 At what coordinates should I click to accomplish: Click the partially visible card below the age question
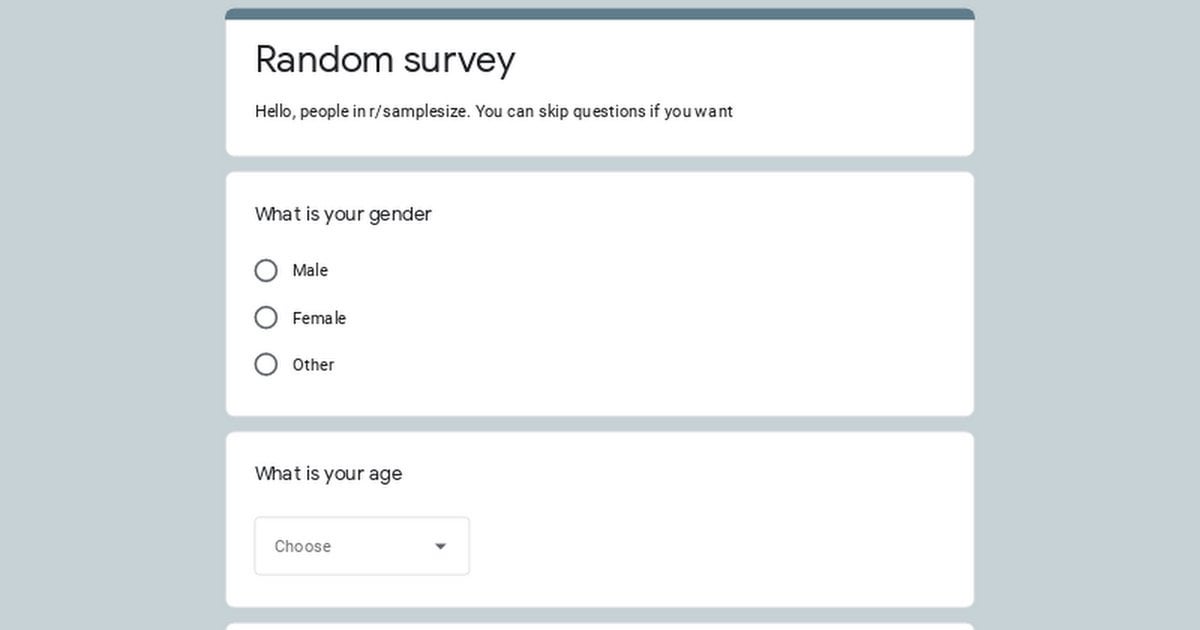point(599,625)
